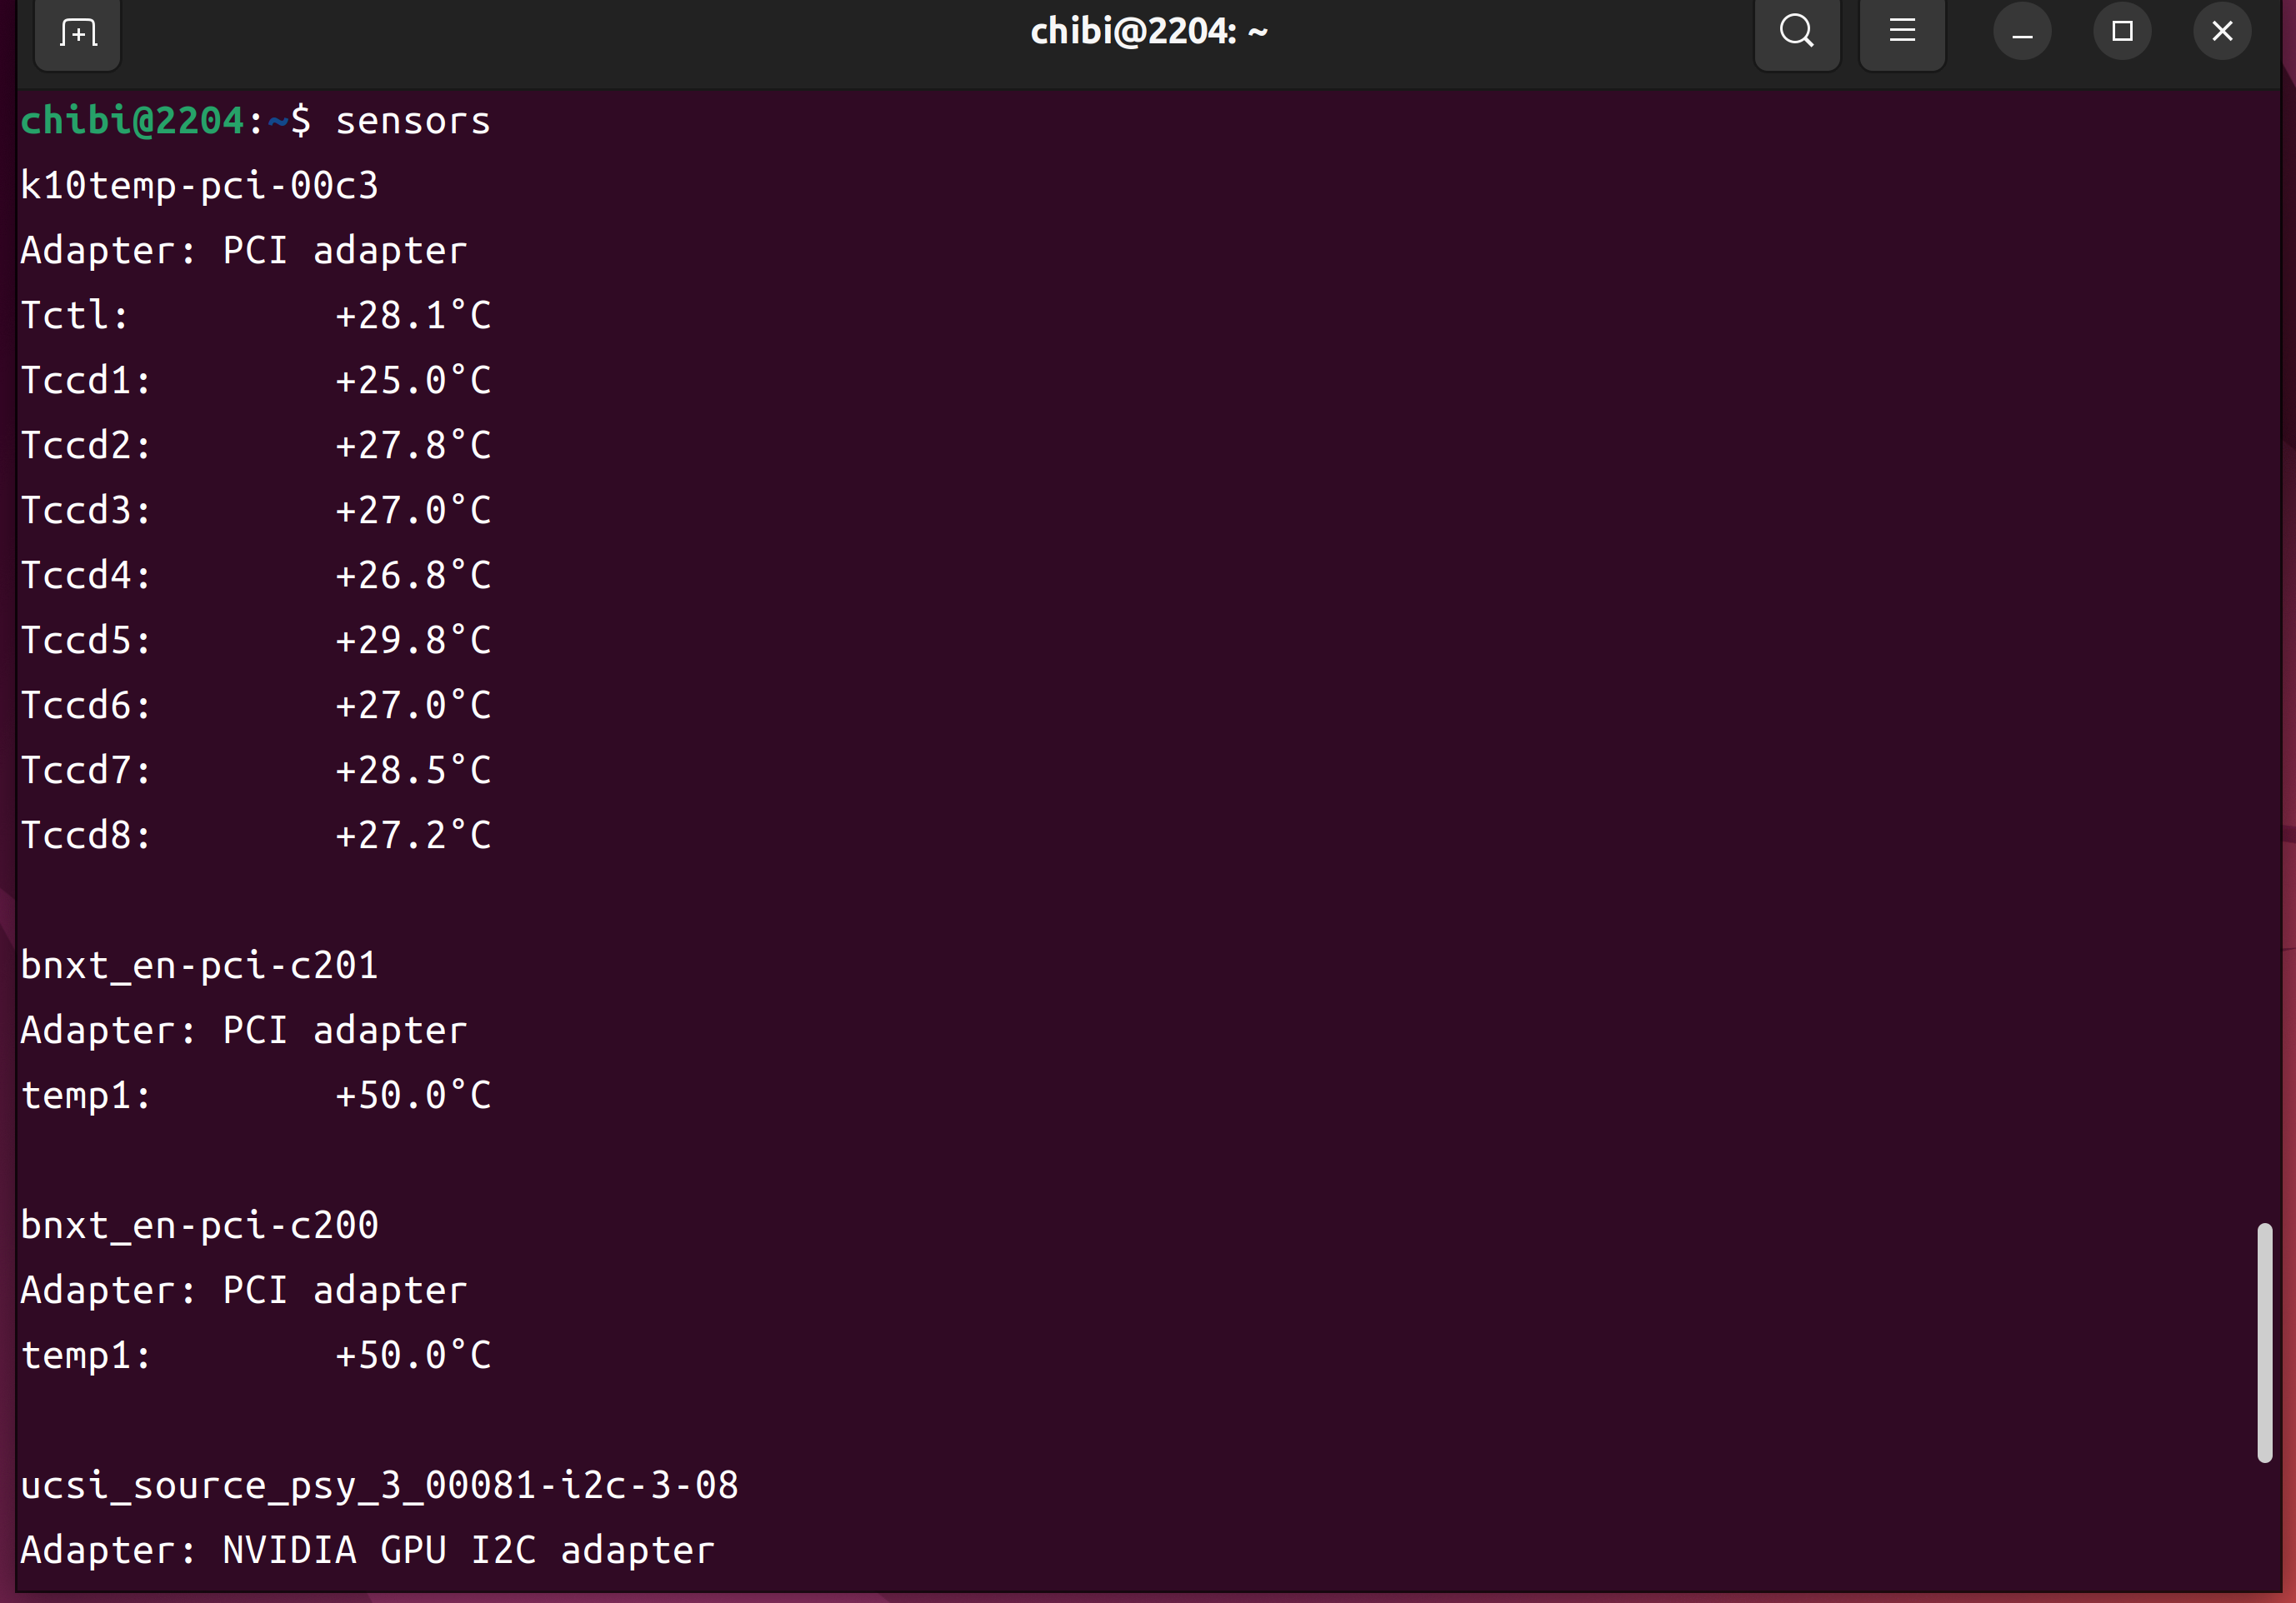2296x1603 pixels.
Task: Click the NVIDIA GPU I2C adapter text
Action: (467, 1551)
